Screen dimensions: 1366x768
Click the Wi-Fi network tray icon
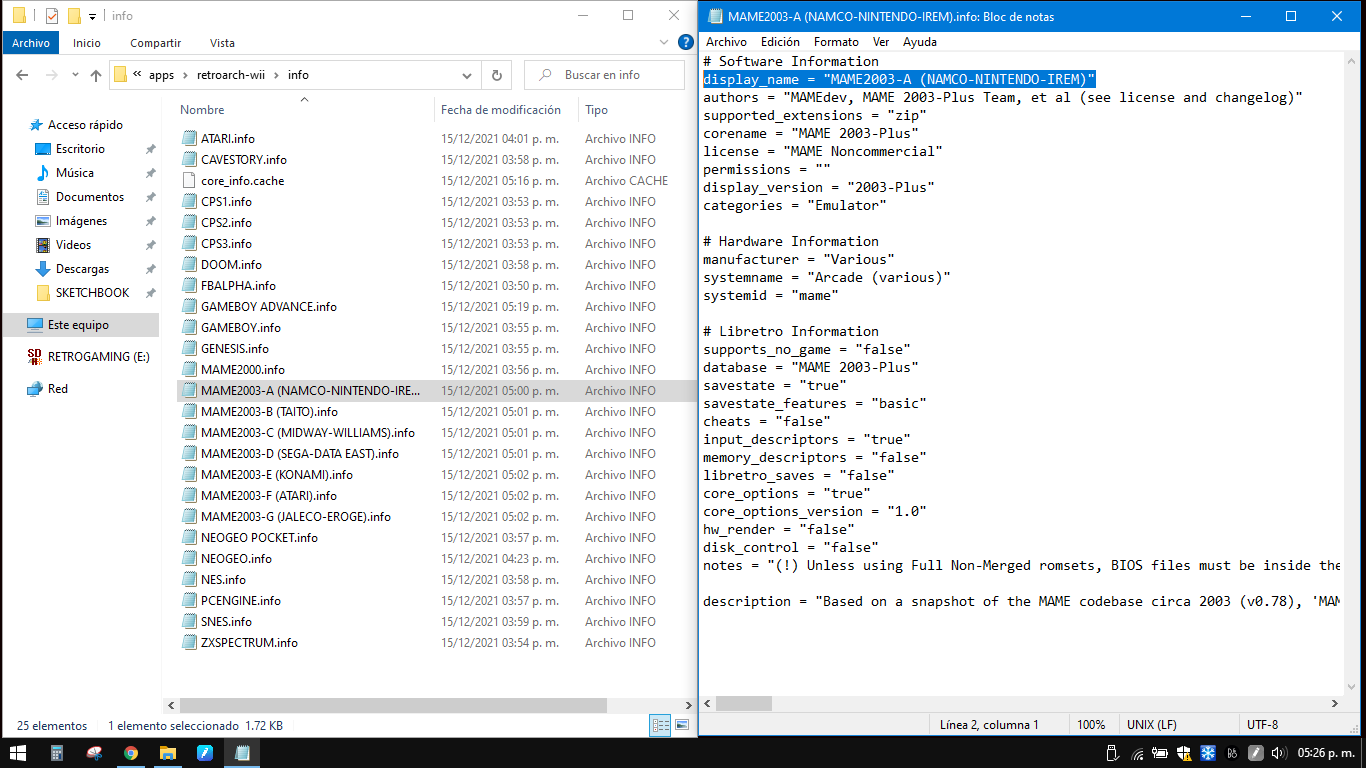click(x=1136, y=753)
